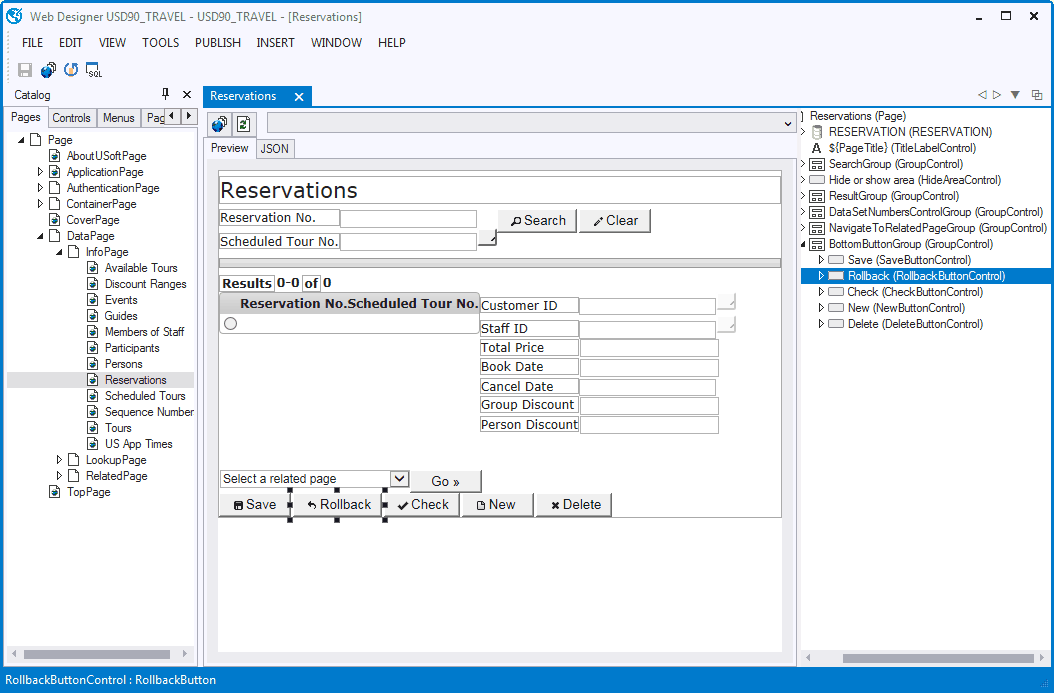The image size is (1054, 693).
Task: Open the PUBLISH menu
Action: [217, 43]
